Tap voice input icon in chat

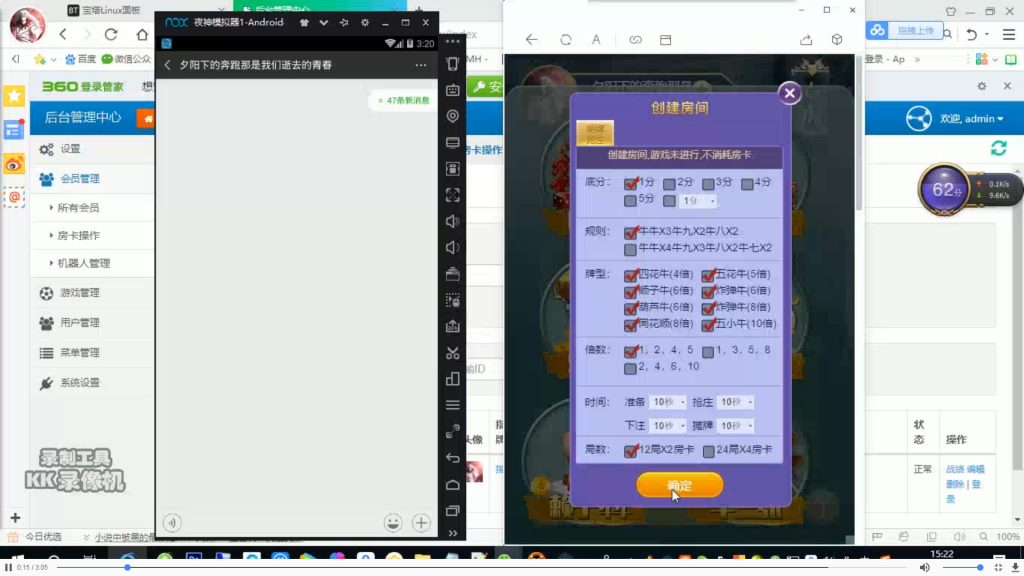click(x=172, y=522)
